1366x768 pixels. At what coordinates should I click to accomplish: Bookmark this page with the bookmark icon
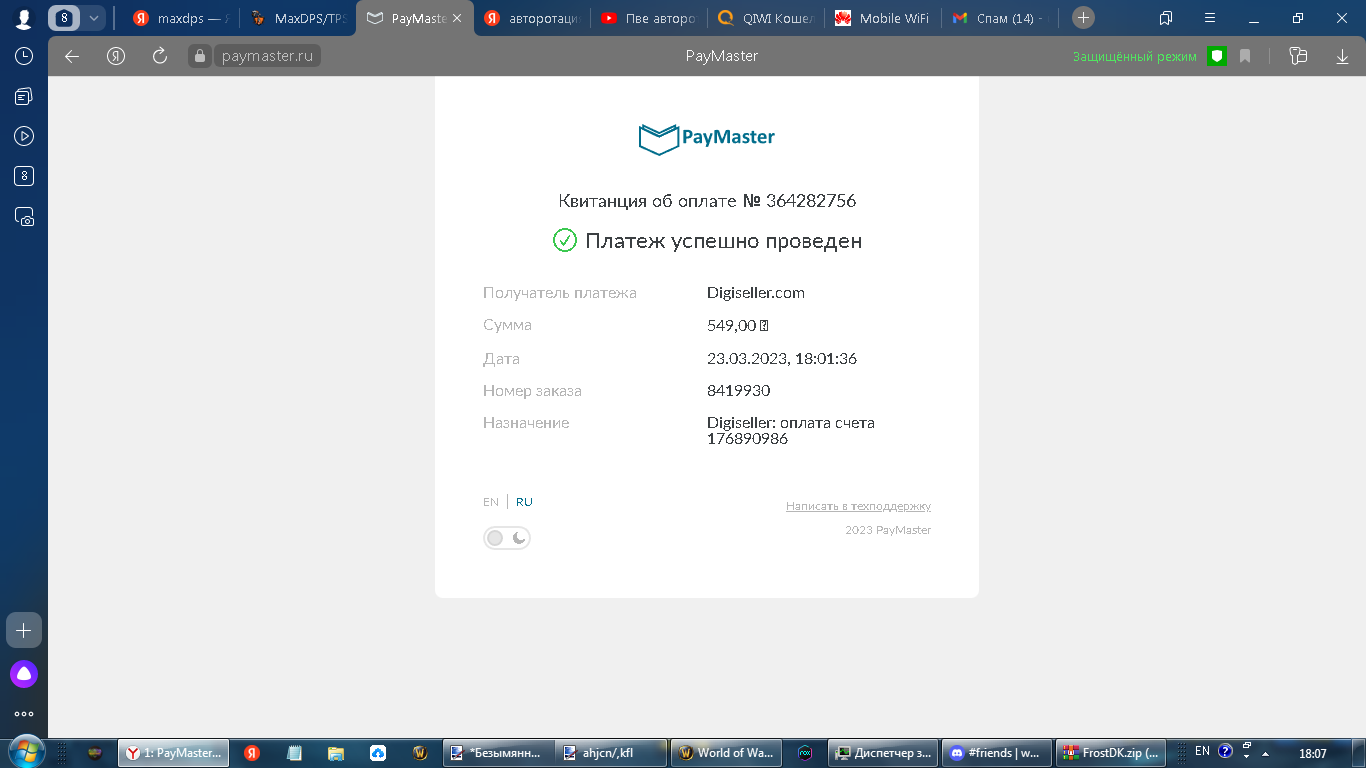click(x=1245, y=56)
